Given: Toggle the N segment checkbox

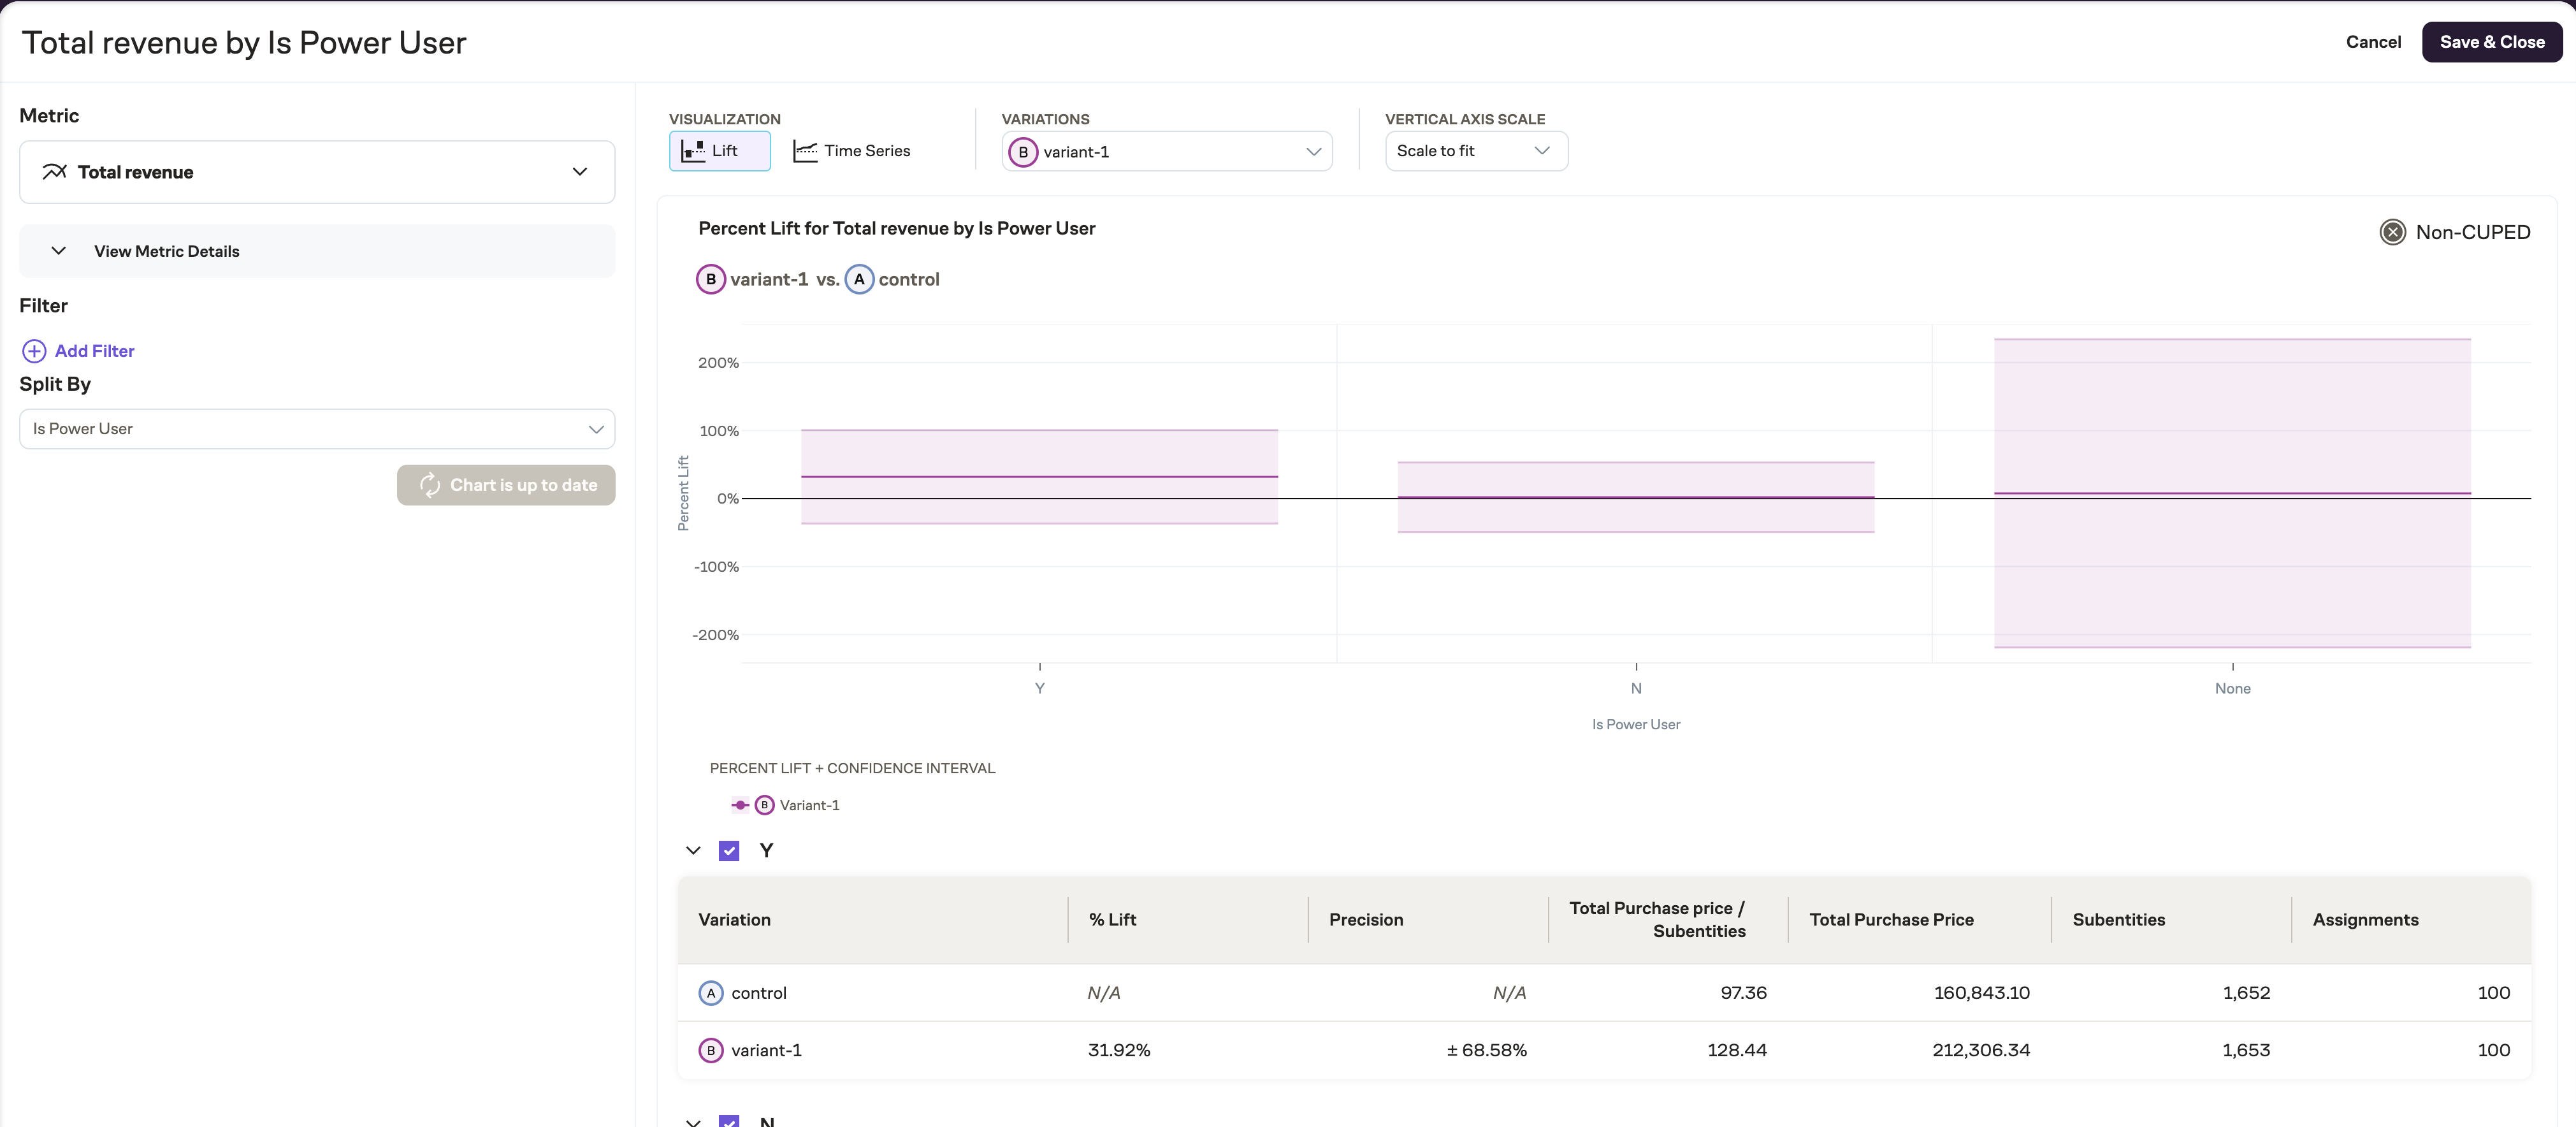Looking at the screenshot, I should pyautogui.click(x=729, y=1121).
